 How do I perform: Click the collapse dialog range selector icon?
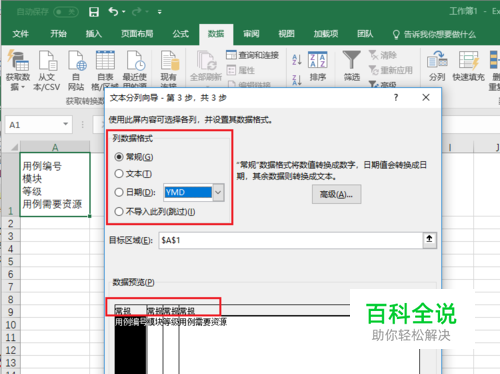click(429, 239)
